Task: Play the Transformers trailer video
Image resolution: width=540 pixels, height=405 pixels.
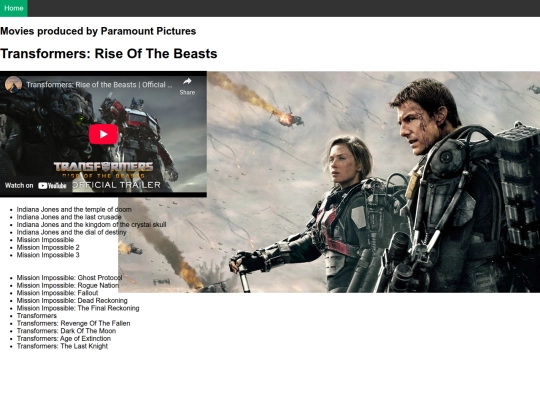Action: click(x=103, y=134)
